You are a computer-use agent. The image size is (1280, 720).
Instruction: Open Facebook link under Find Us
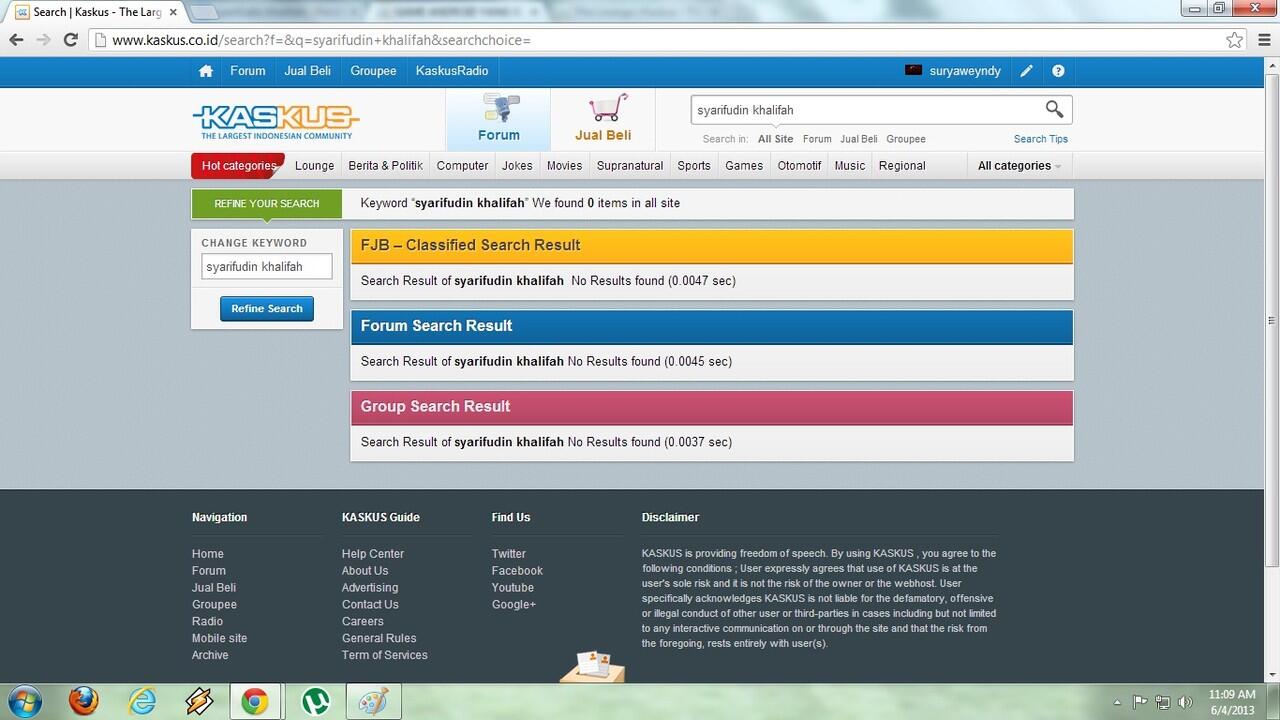pyautogui.click(x=517, y=571)
